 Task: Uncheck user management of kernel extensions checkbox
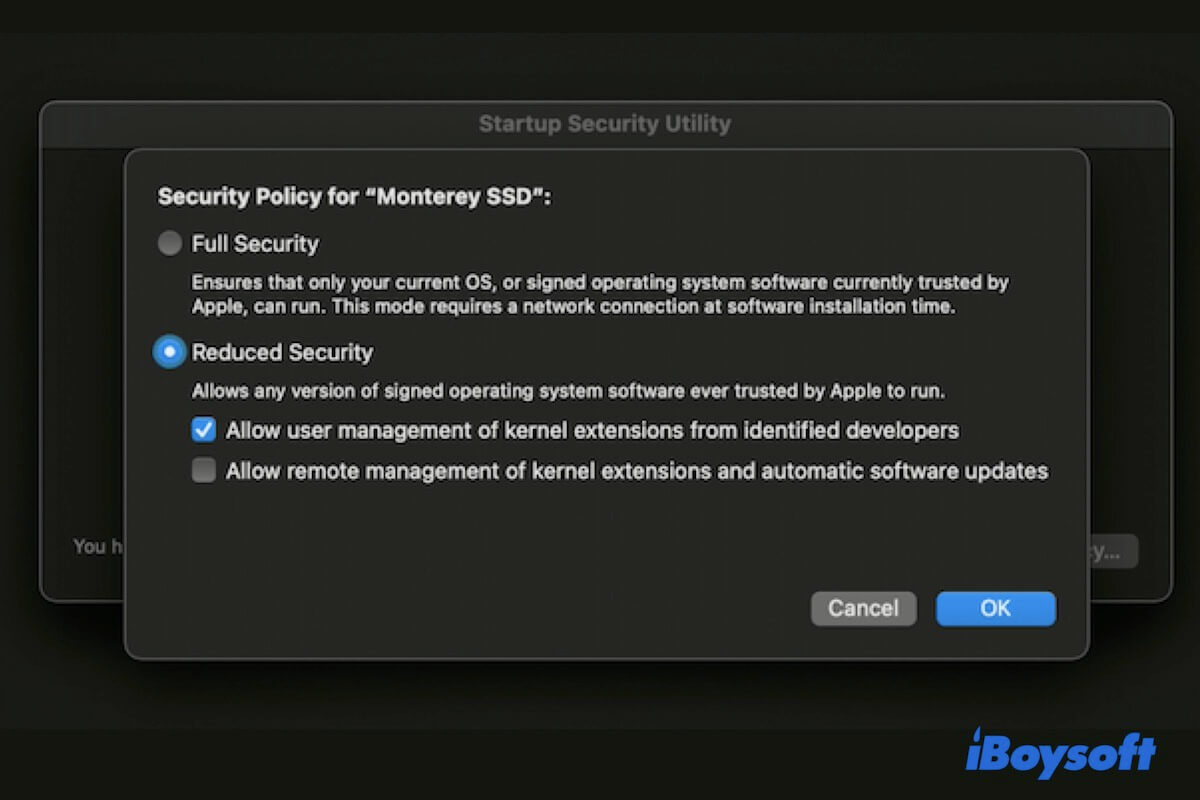tap(204, 430)
